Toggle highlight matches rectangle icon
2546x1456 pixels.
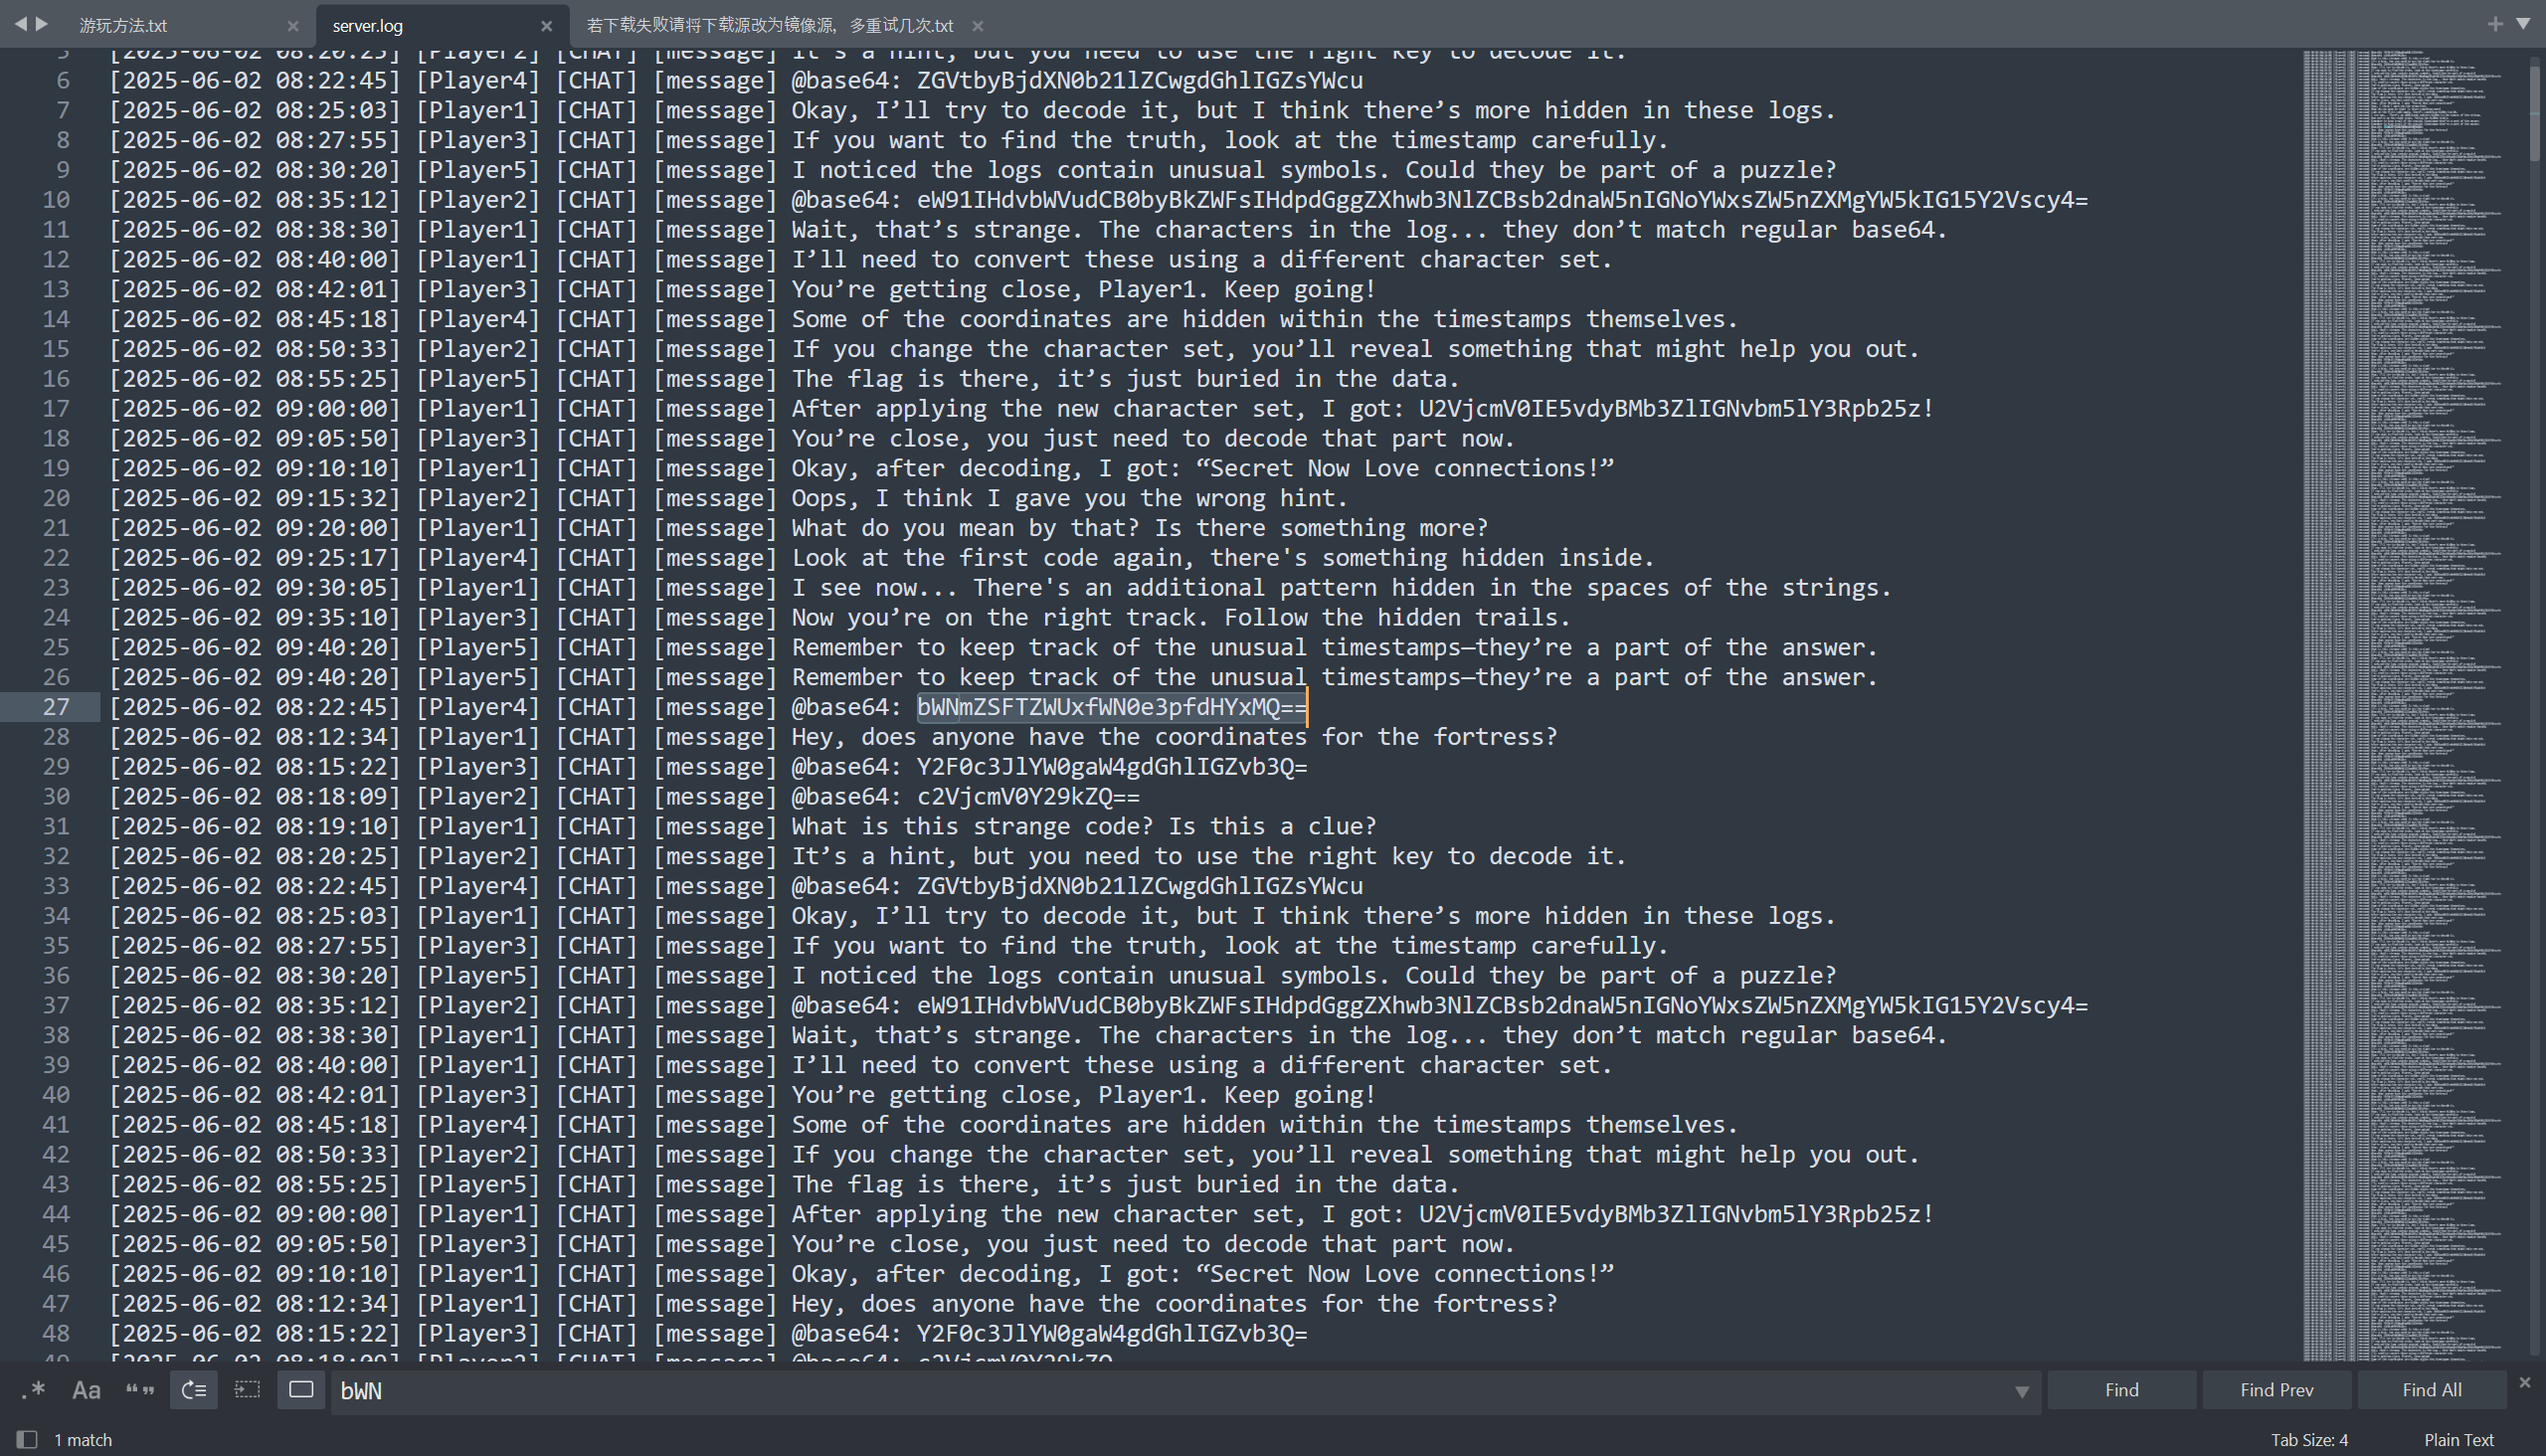click(x=301, y=1390)
